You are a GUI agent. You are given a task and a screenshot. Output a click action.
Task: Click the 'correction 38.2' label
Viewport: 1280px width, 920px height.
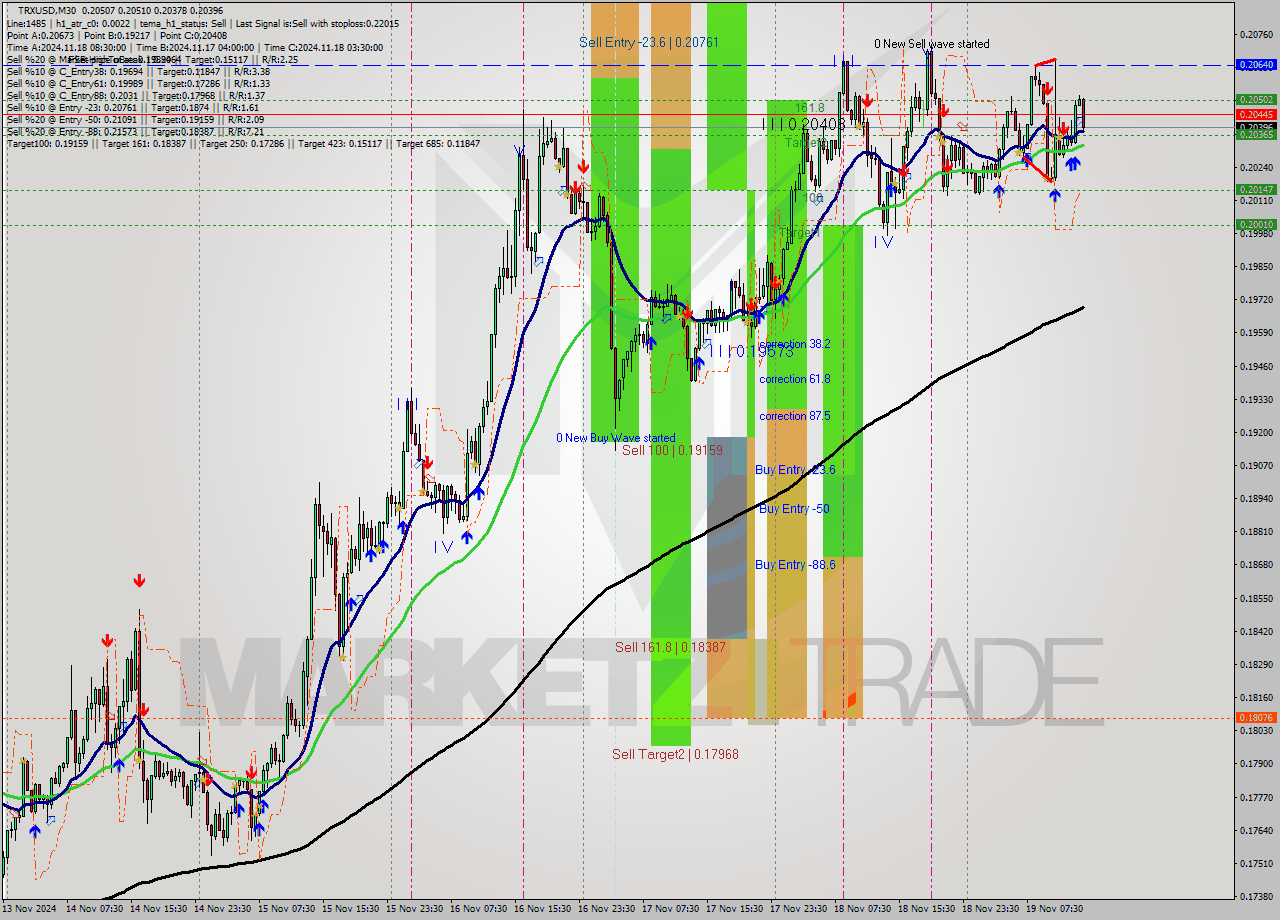[x=794, y=343]
